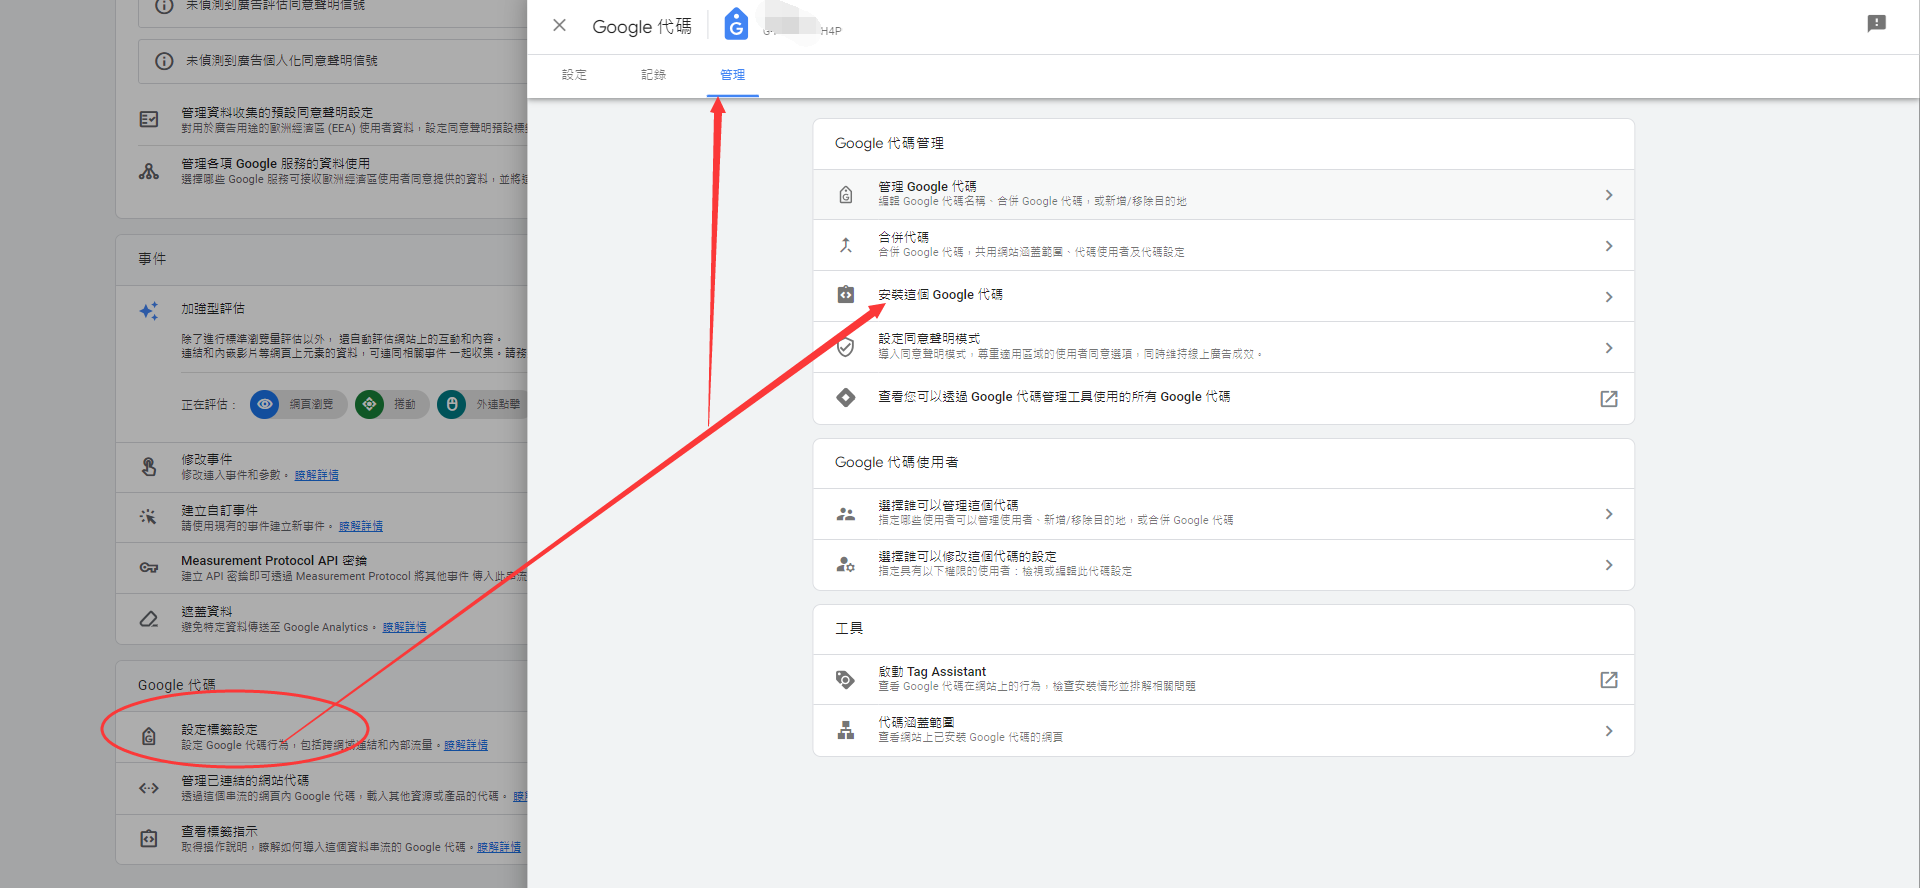
Task: Click 瞭解詳情 link under 修改事件
Action: point(316,475)
